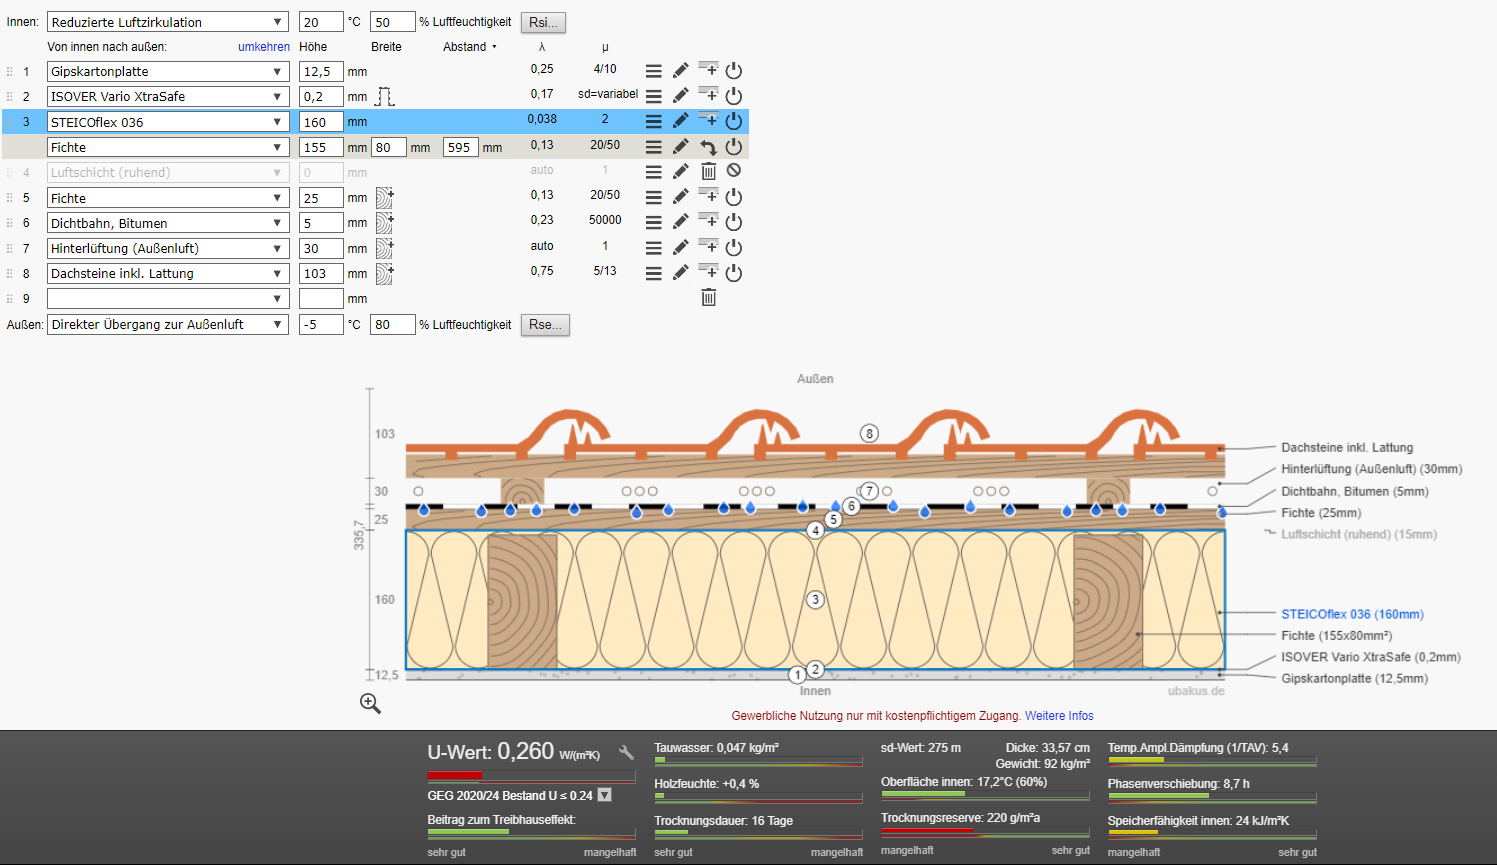Insert a layer after STEICOflex 036

(x=708, y=119)
